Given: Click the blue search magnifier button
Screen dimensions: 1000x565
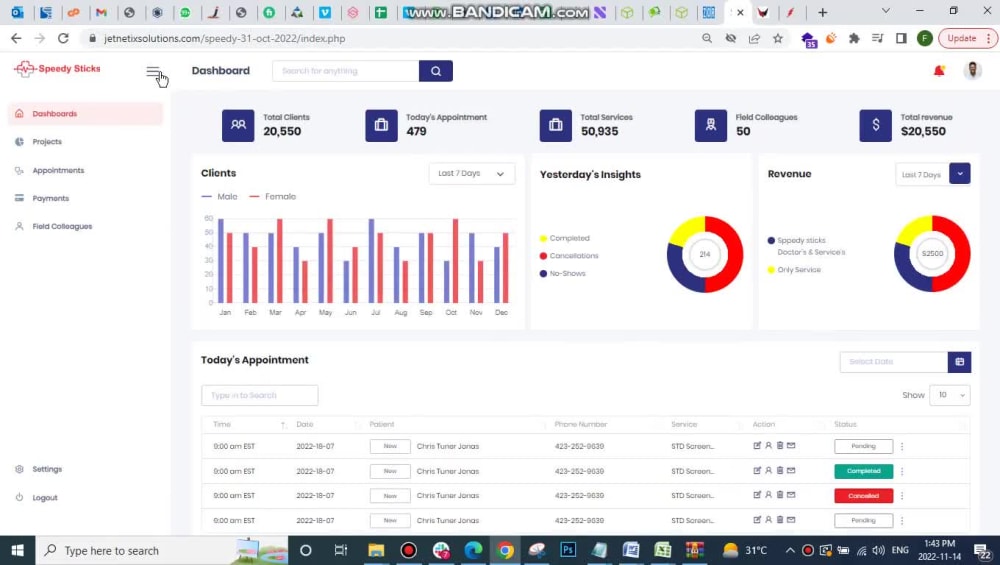Looking at the screenshot, I should (436, 71).
